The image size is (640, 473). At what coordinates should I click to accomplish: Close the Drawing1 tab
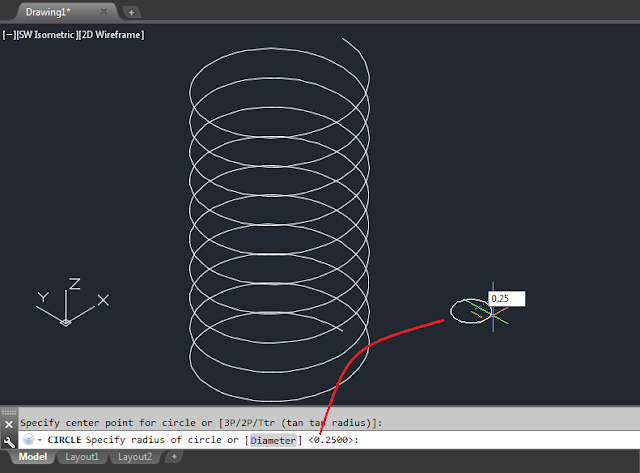coord(104,11)
